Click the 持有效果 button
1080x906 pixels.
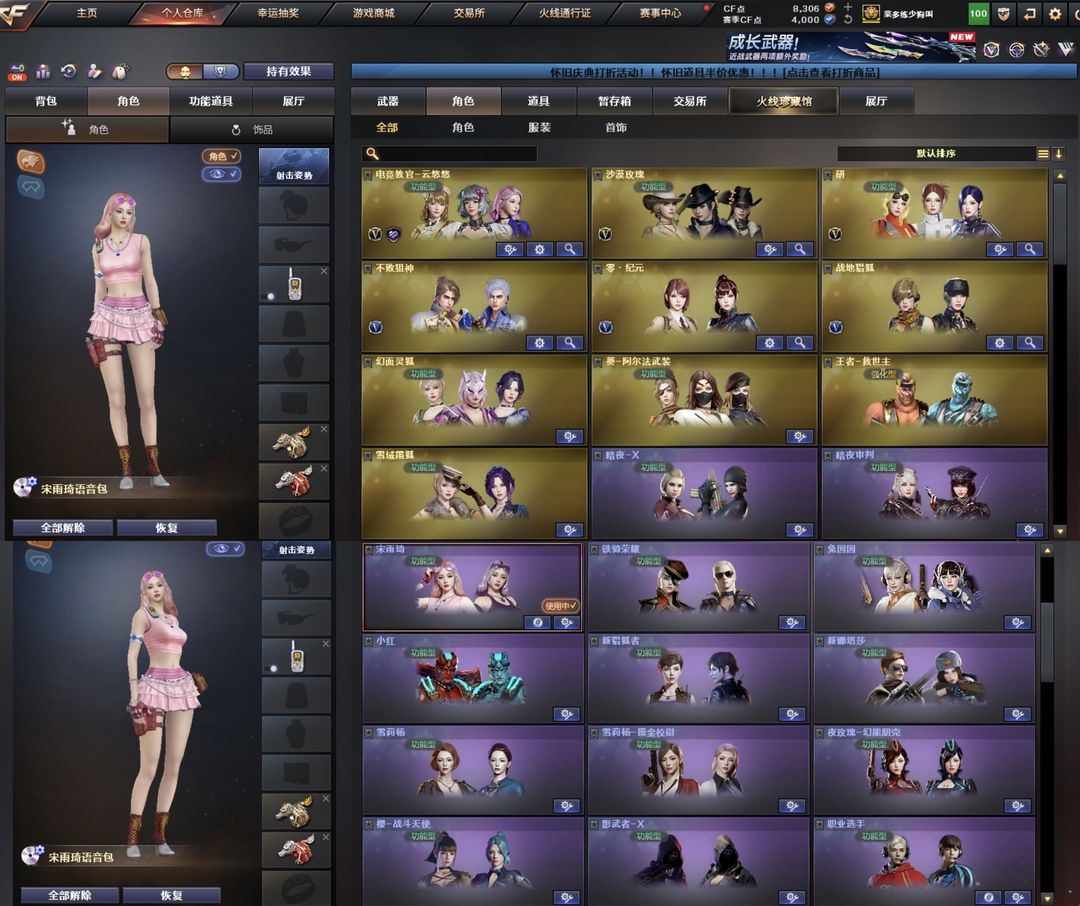pyautogui.click(x=289, y=71)
